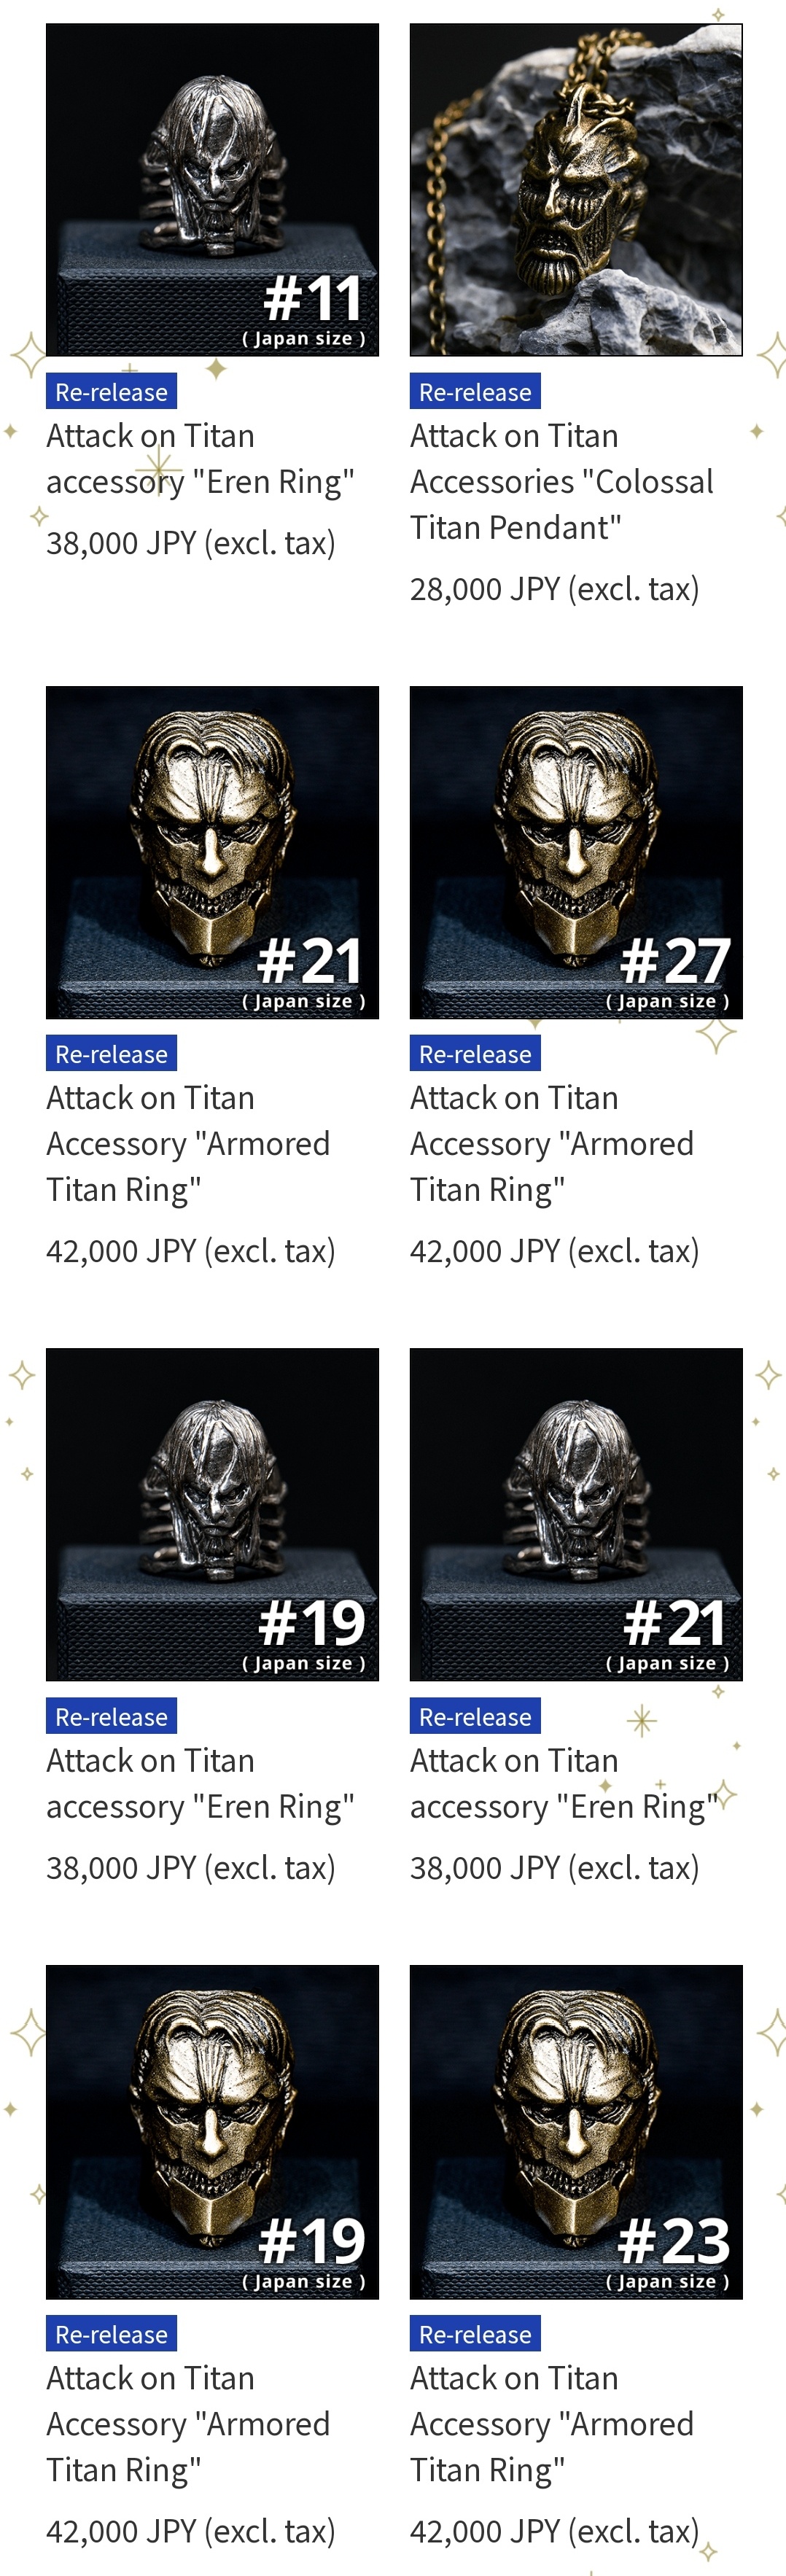View the Armored Titan Ring #23 image
This screenshot has width=786, height=2576.
576,2132
